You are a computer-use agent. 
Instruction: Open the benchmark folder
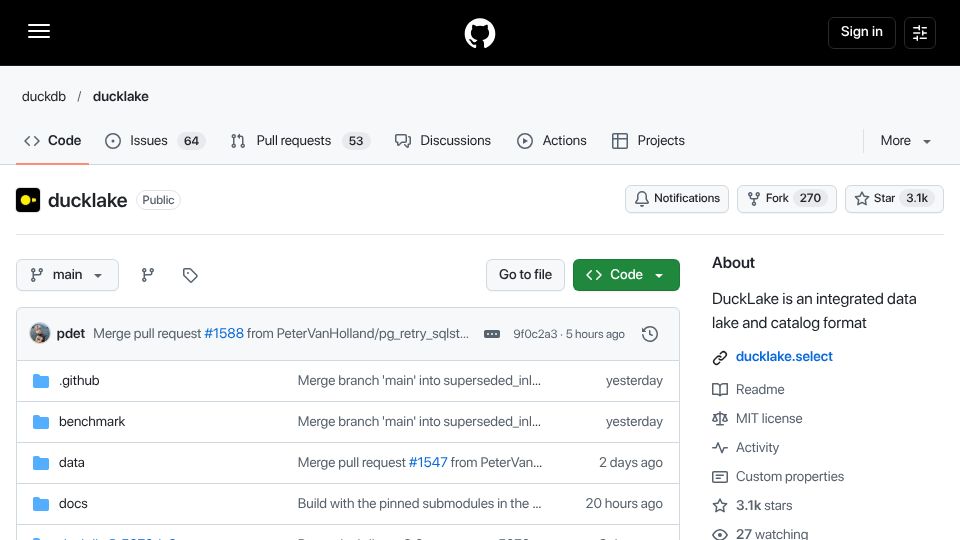[92, 422]
